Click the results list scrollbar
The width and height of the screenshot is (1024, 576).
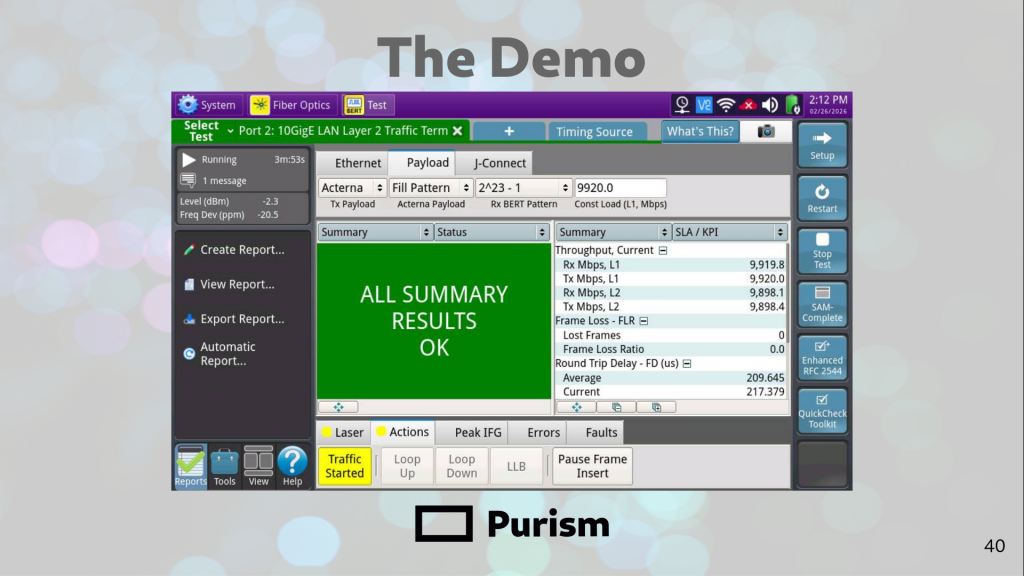pyautogui.click(x=788, y=292)
